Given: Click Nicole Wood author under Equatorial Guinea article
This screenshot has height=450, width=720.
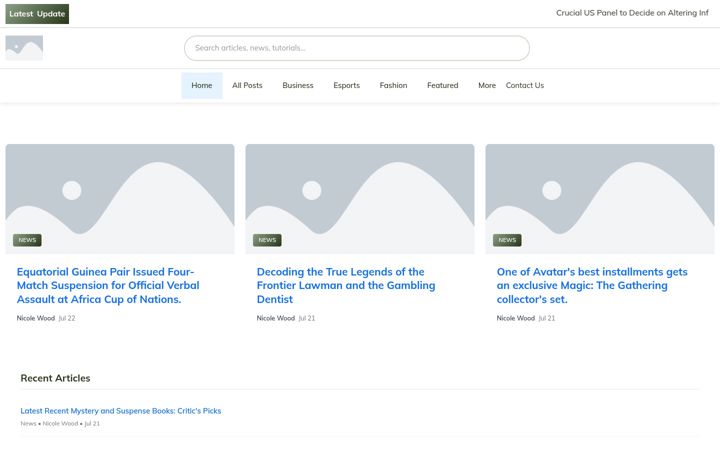Looking at the screenshot, I should click(x=36, y=318).
